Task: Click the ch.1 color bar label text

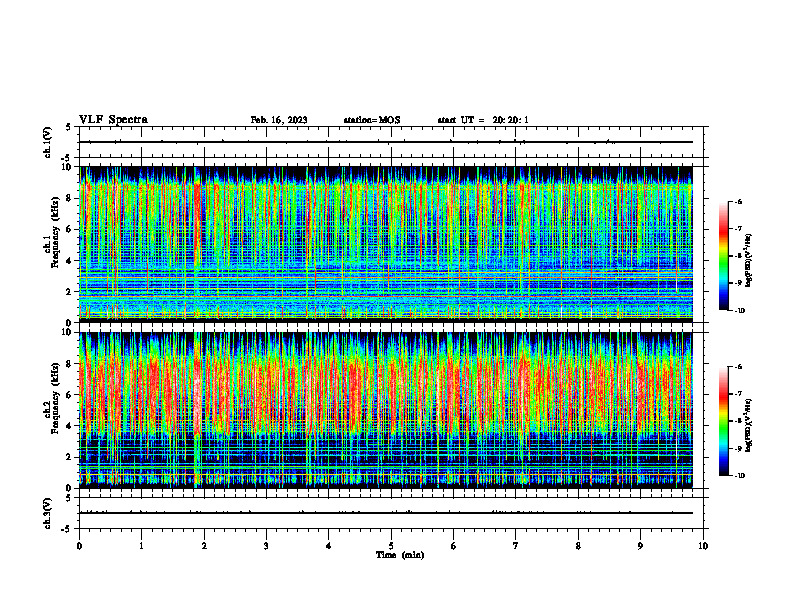Action: click(x=749, y=261)
